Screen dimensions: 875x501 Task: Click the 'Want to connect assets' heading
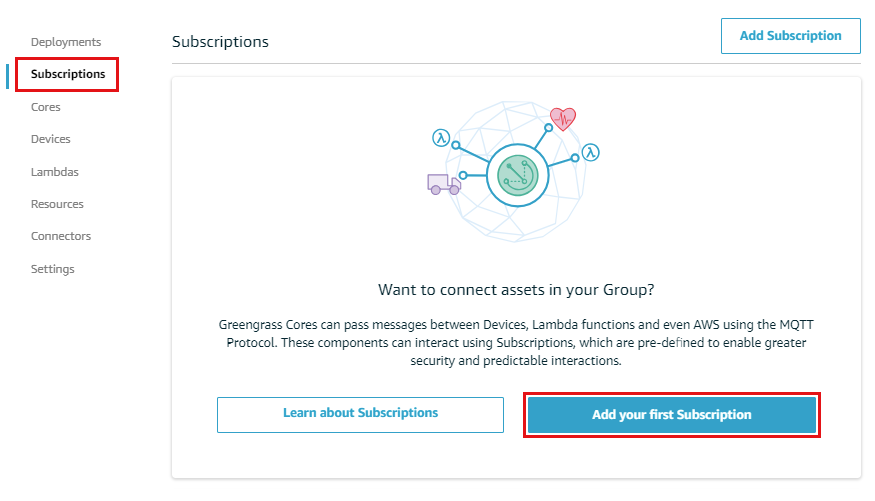[516, 290]
